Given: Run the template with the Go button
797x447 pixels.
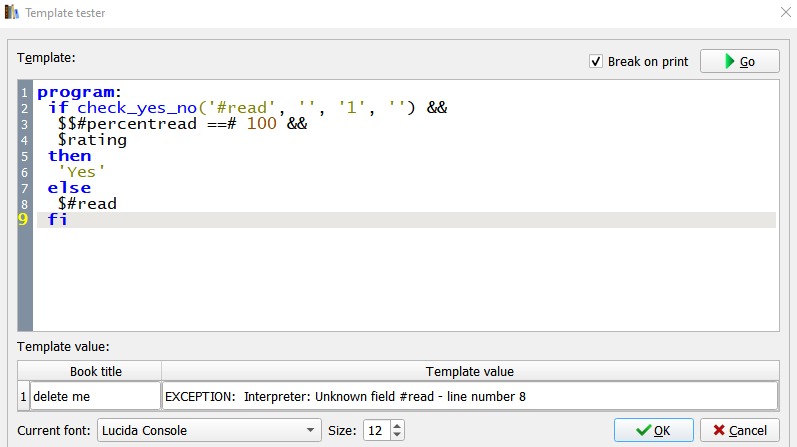Looking at the screenshot, I should (740, 61).
